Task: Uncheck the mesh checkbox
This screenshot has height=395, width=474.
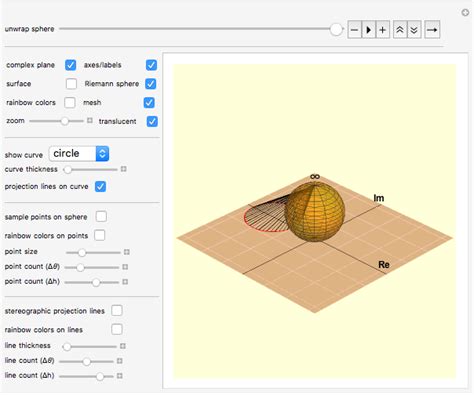Action: pos(149,103)
